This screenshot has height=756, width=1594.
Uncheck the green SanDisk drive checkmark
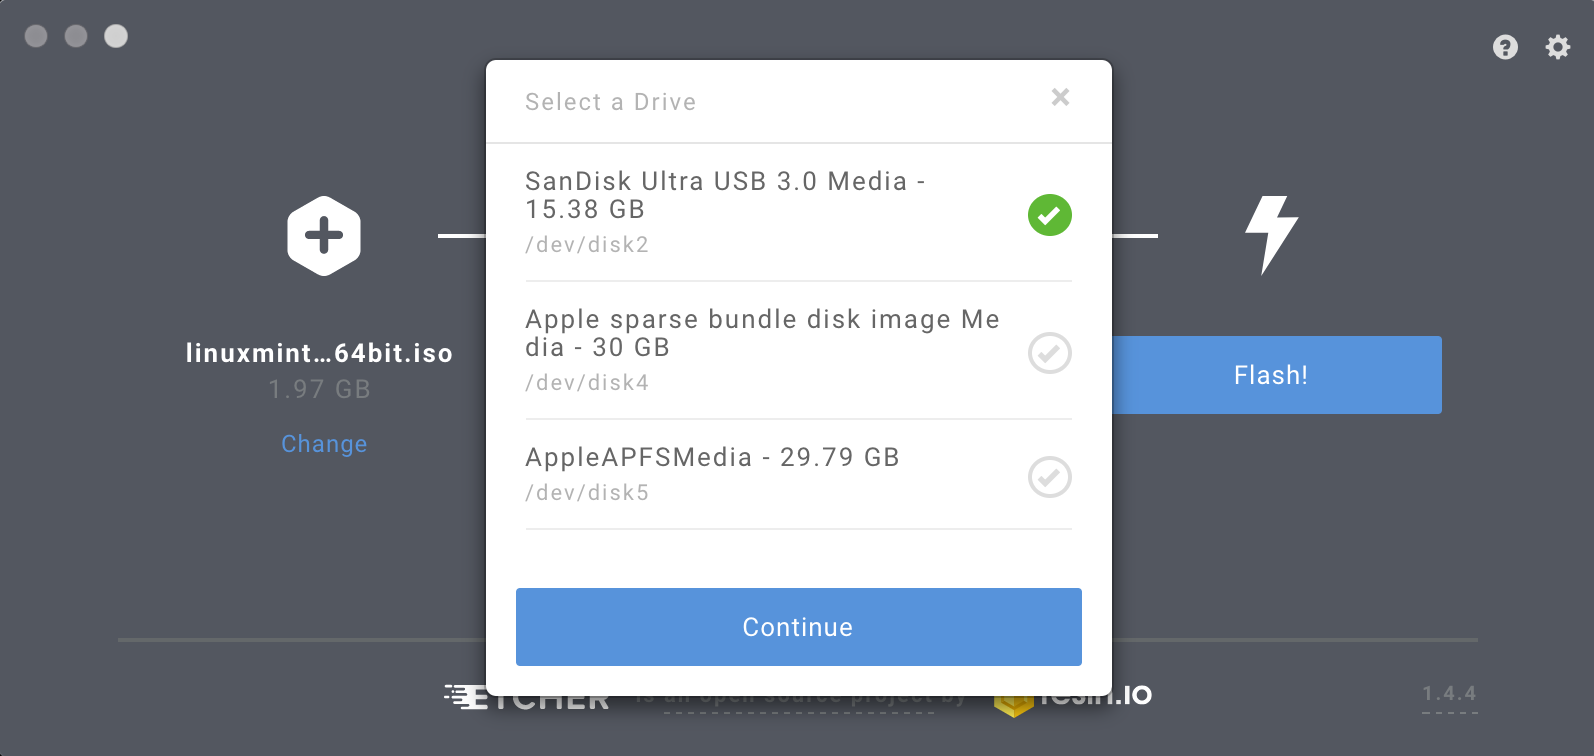(x=1050, y=215)
